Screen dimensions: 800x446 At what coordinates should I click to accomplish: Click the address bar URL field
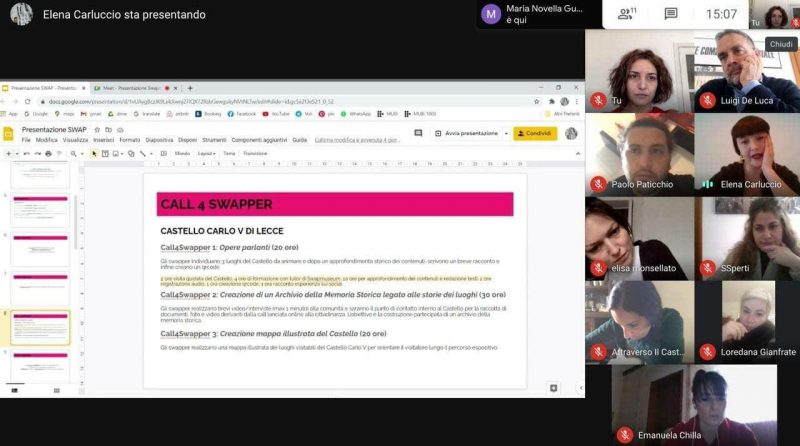click(x=286, y=102)
